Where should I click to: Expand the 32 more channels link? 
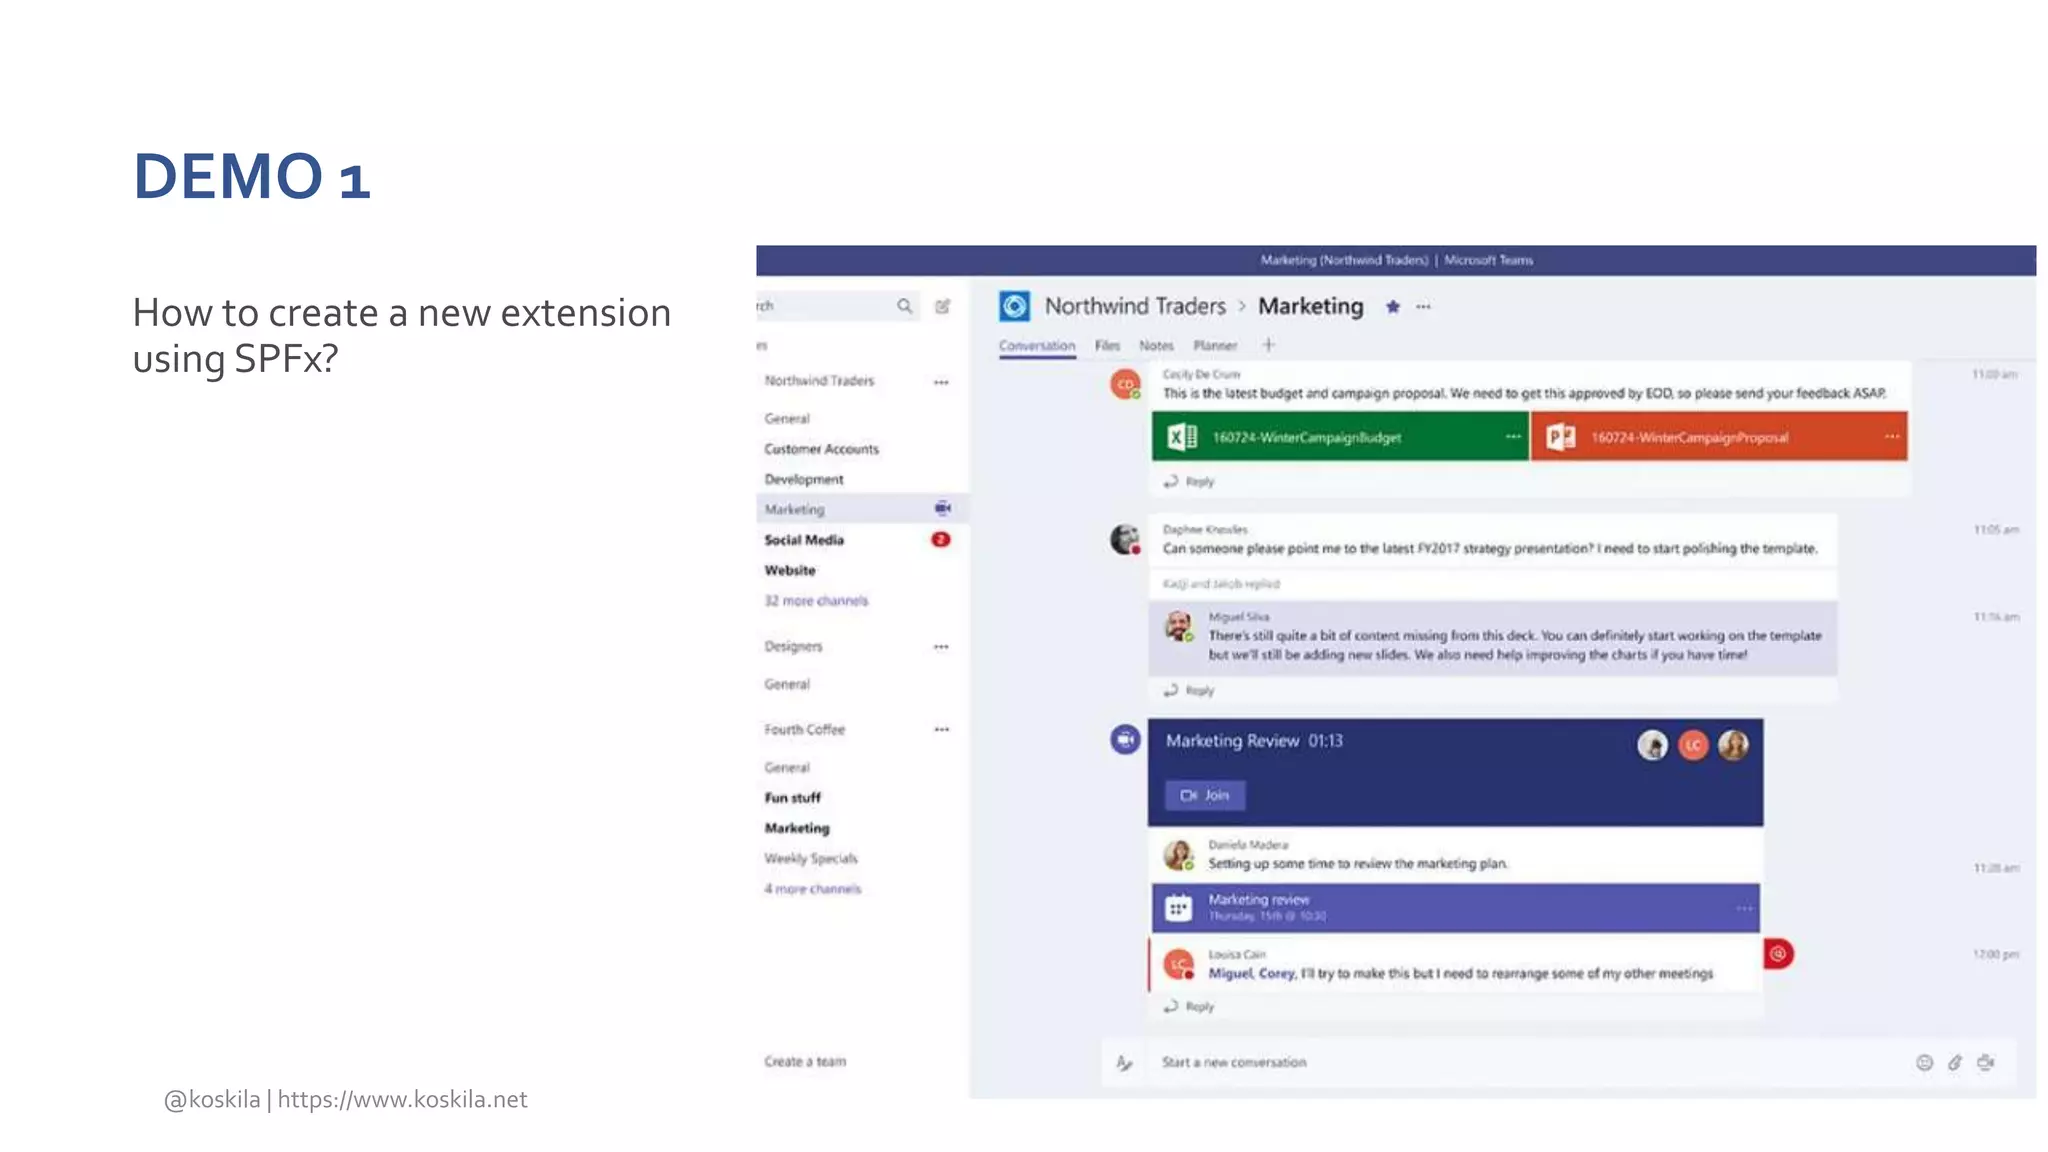(x=816, y=601)
